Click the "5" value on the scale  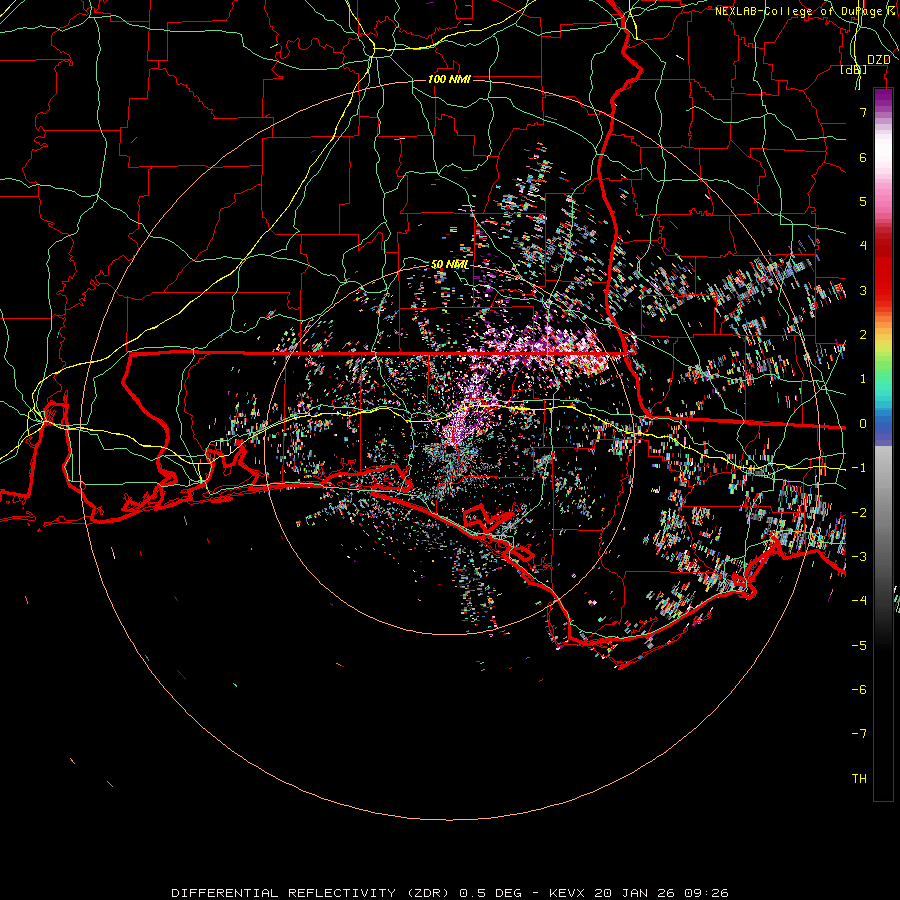(x=863, y=201)
